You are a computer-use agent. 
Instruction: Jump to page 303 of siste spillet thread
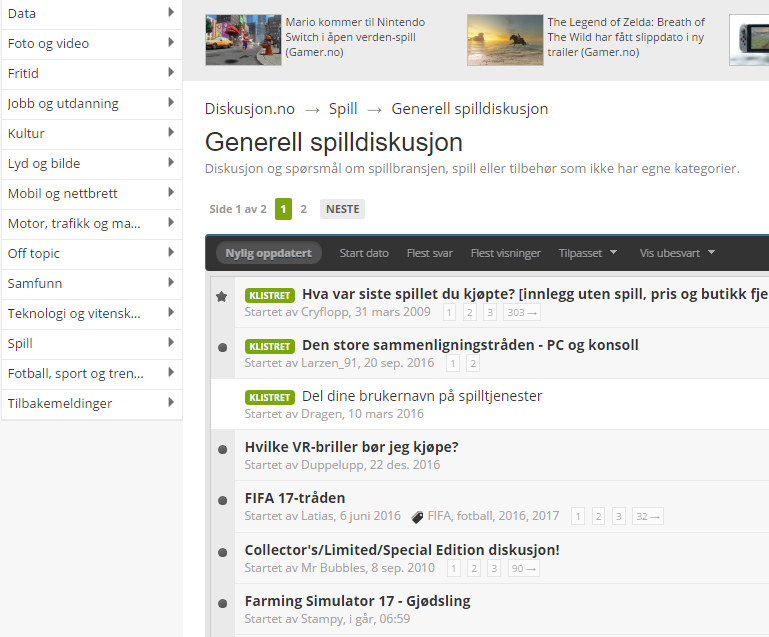point(522,312)
